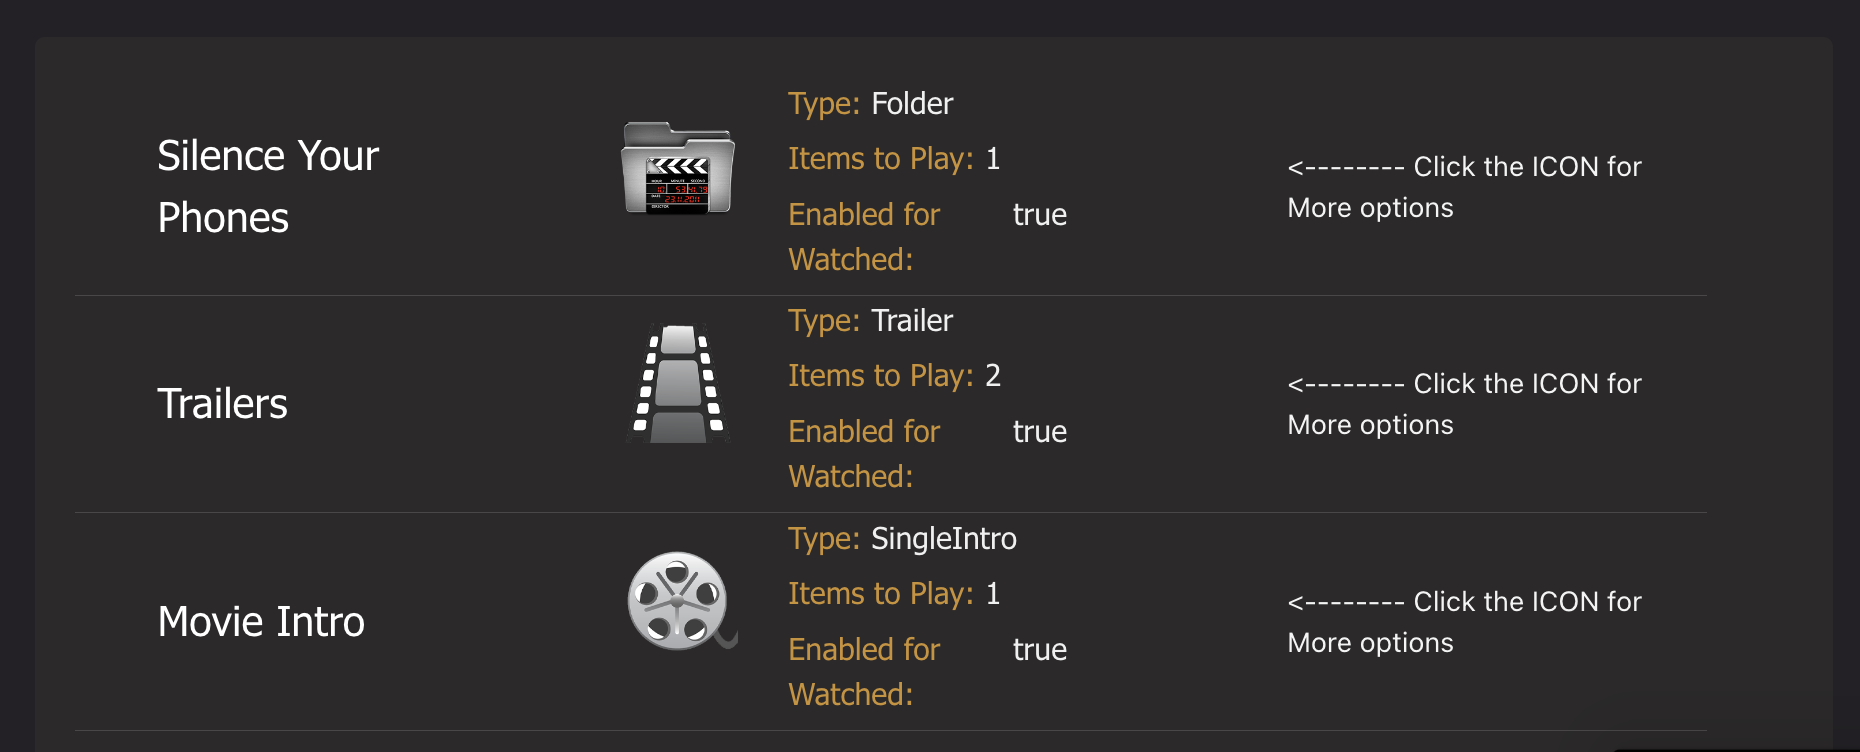Viewport: 1860px width, 752px height.
Task: Click Enabled for Watched true in Trailers row
Action: (1039, 432)
